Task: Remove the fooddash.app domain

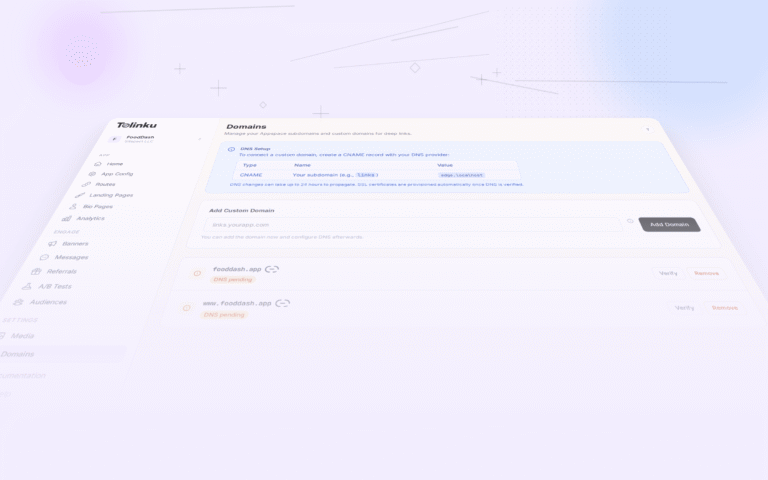Action: point(706,273)
